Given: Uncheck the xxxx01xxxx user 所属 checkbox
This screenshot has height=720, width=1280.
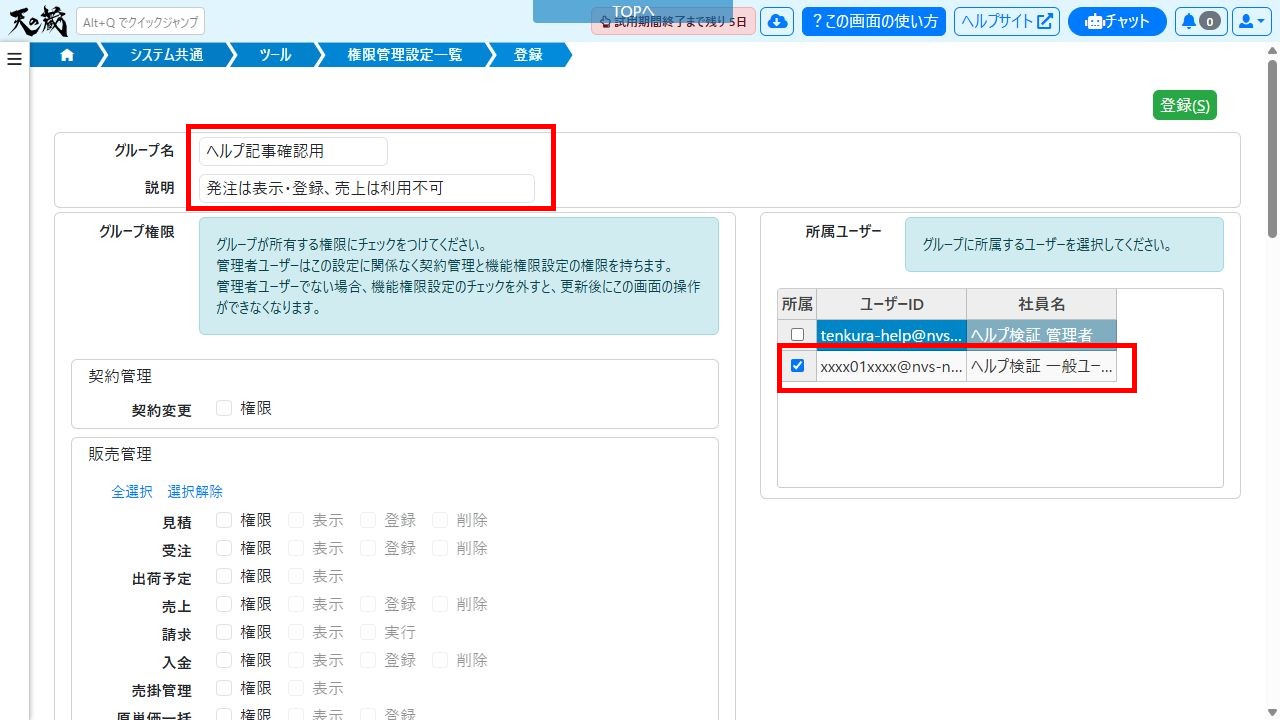Looking at the screenshot, I should point(797,366).
